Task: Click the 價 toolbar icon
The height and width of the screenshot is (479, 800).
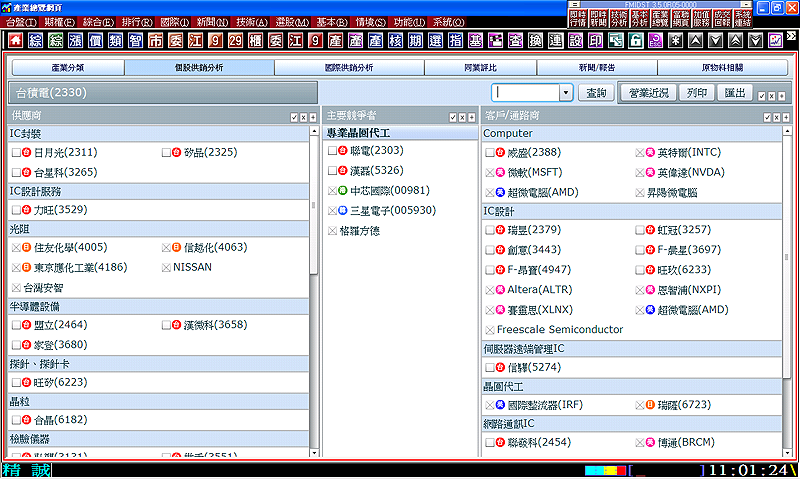Action: (x=95, y=40)
